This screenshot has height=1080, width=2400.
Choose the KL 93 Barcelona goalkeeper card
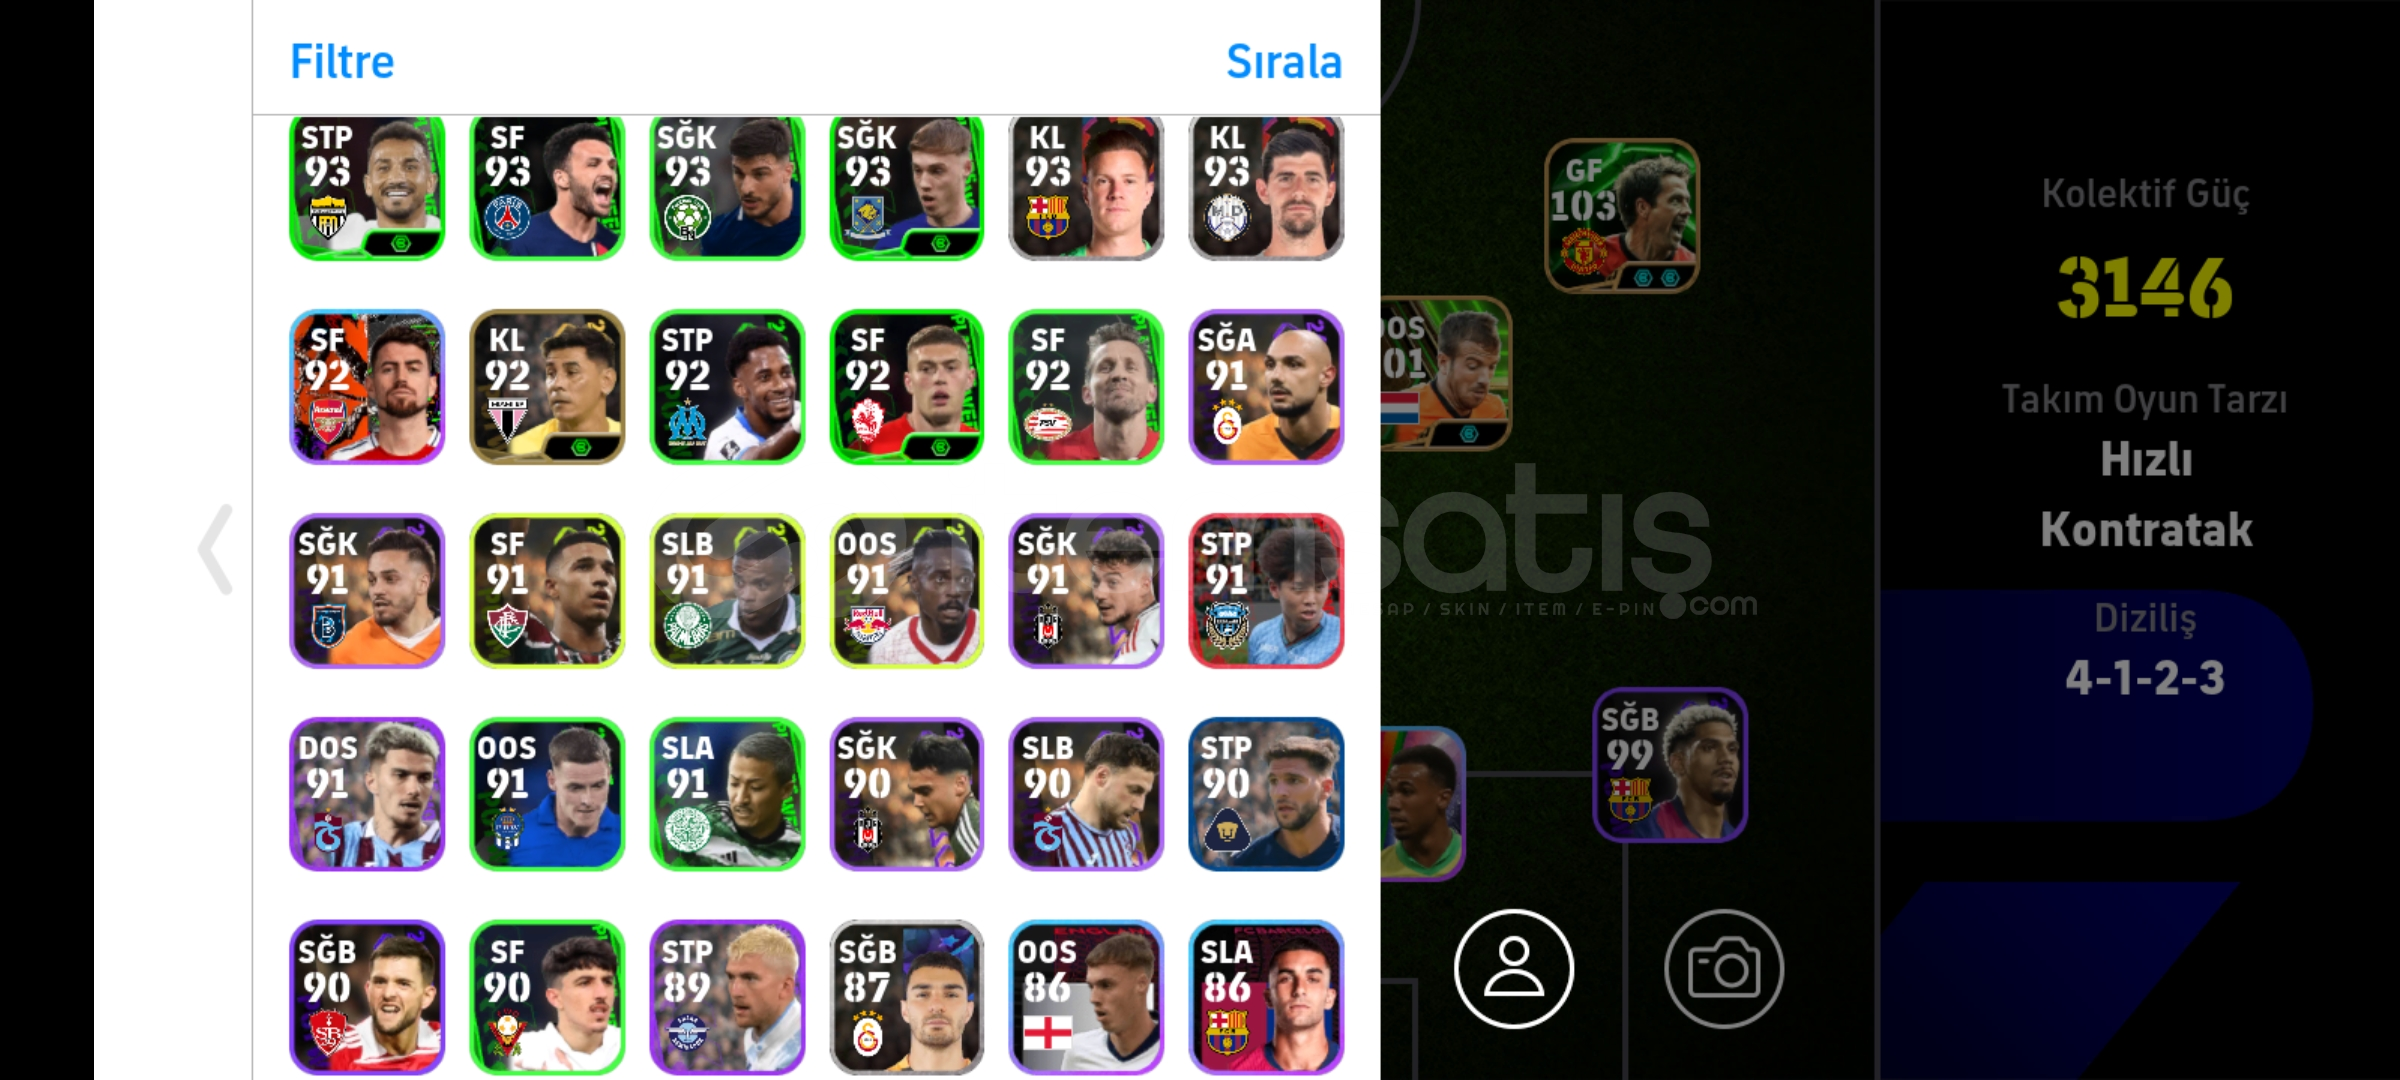click(1086, 188)
